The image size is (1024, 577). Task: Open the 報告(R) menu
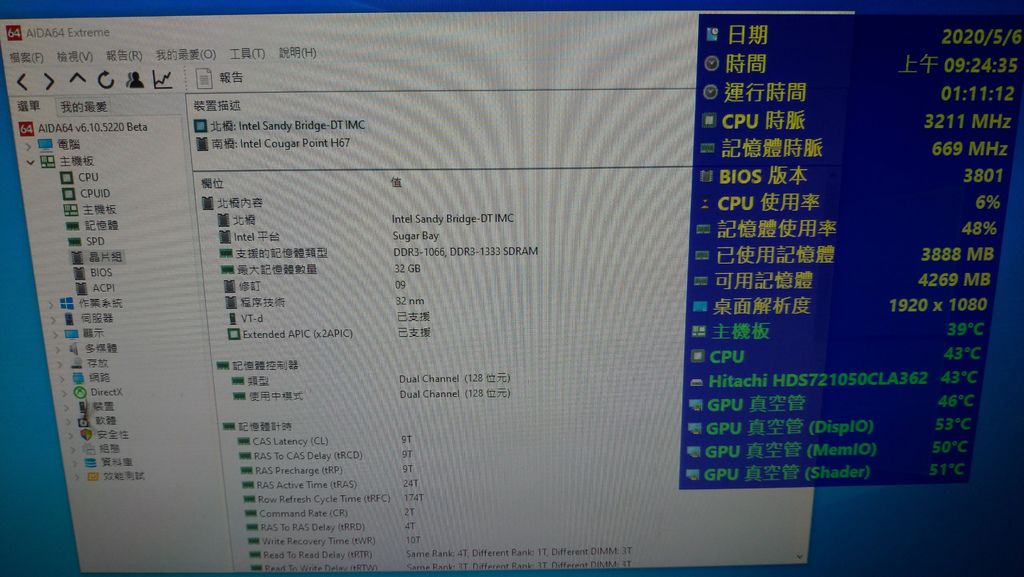[x=124, y=55]
